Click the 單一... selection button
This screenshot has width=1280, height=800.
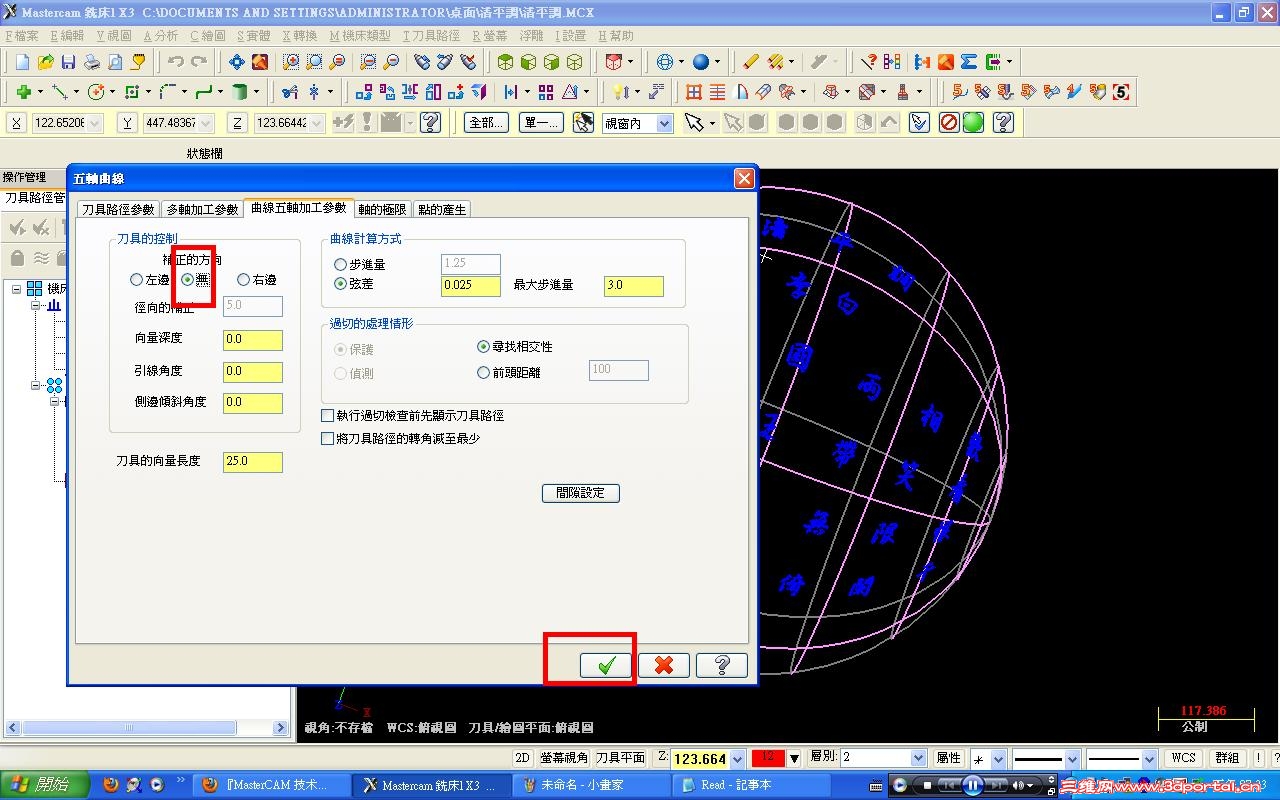[x=541, y=123]
